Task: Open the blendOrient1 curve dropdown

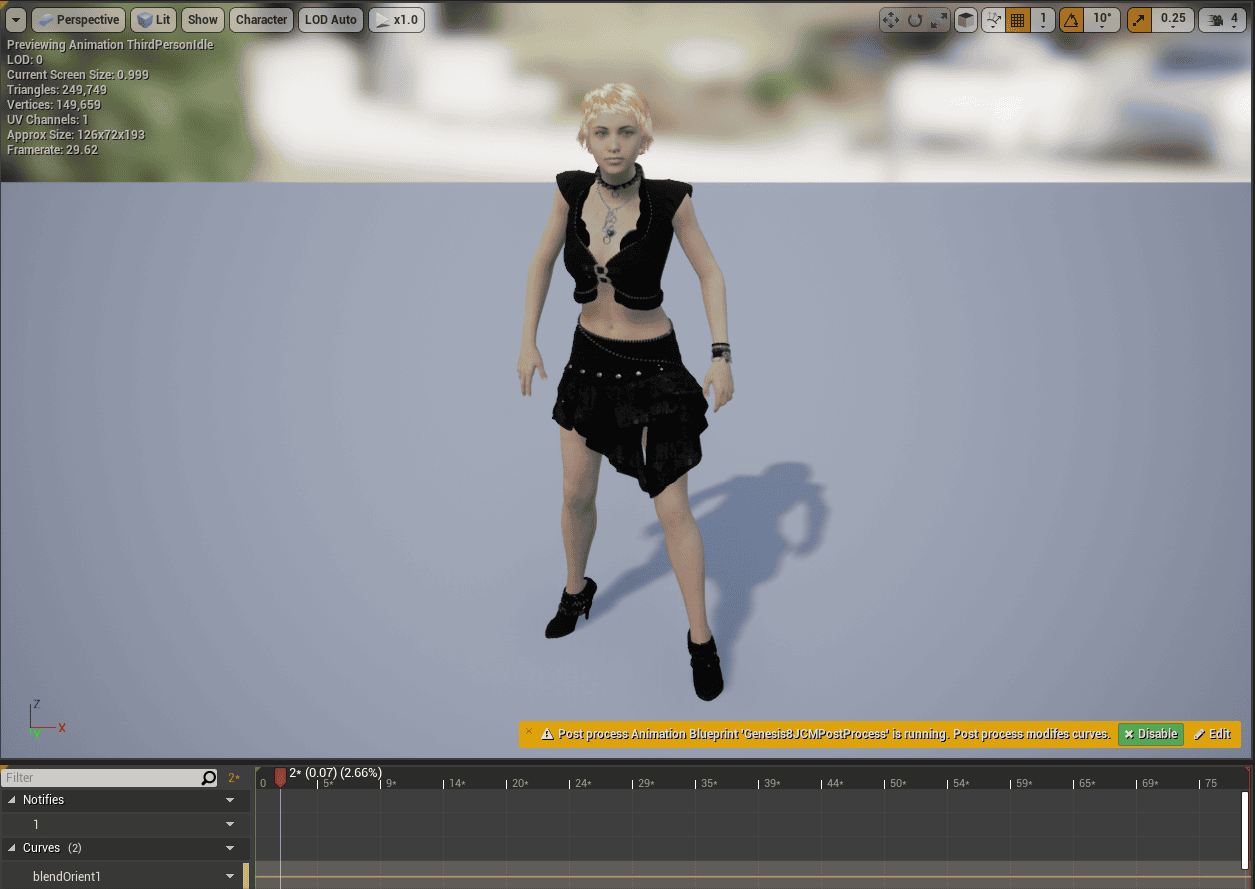Action: pyautogui.click(x=230, y=876)
